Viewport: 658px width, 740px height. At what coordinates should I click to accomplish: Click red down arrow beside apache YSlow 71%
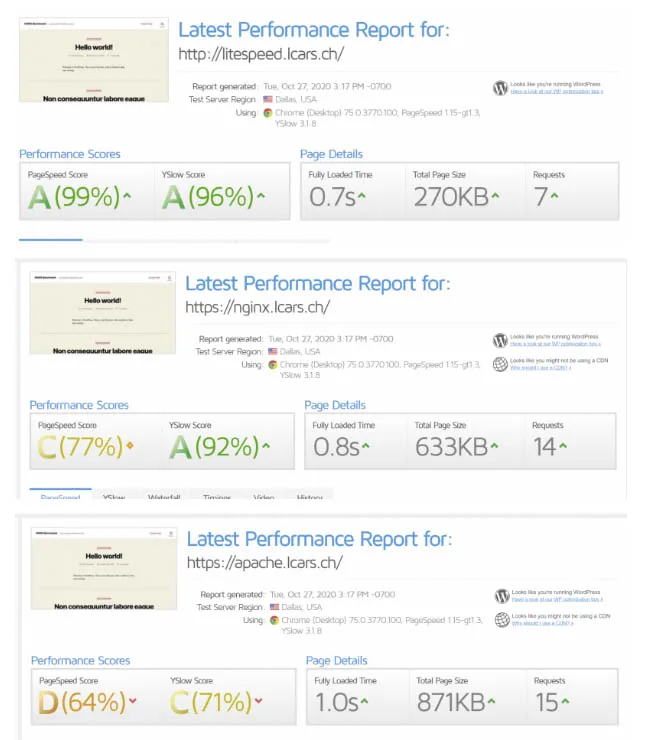pos(259,701)
